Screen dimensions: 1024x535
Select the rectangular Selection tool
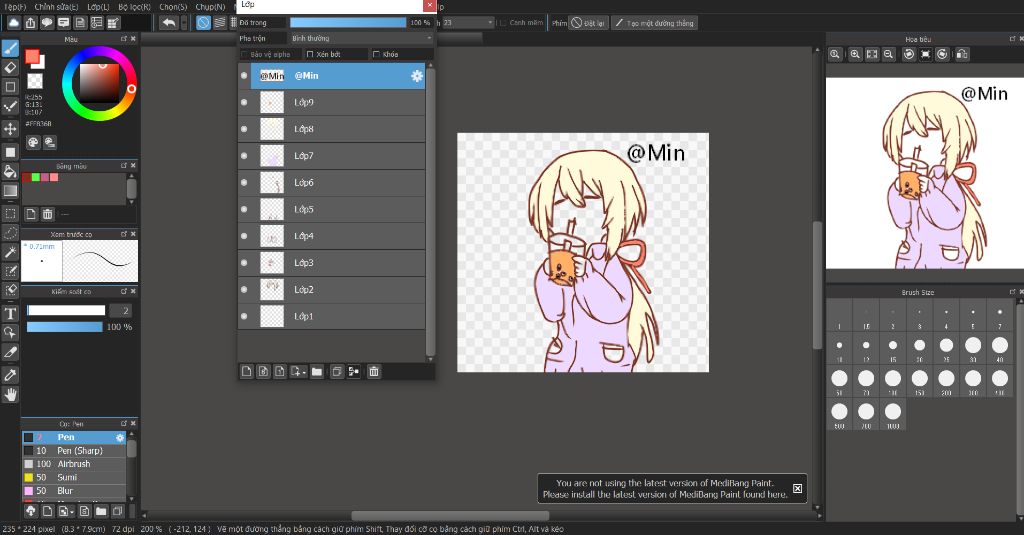point(10,214)
